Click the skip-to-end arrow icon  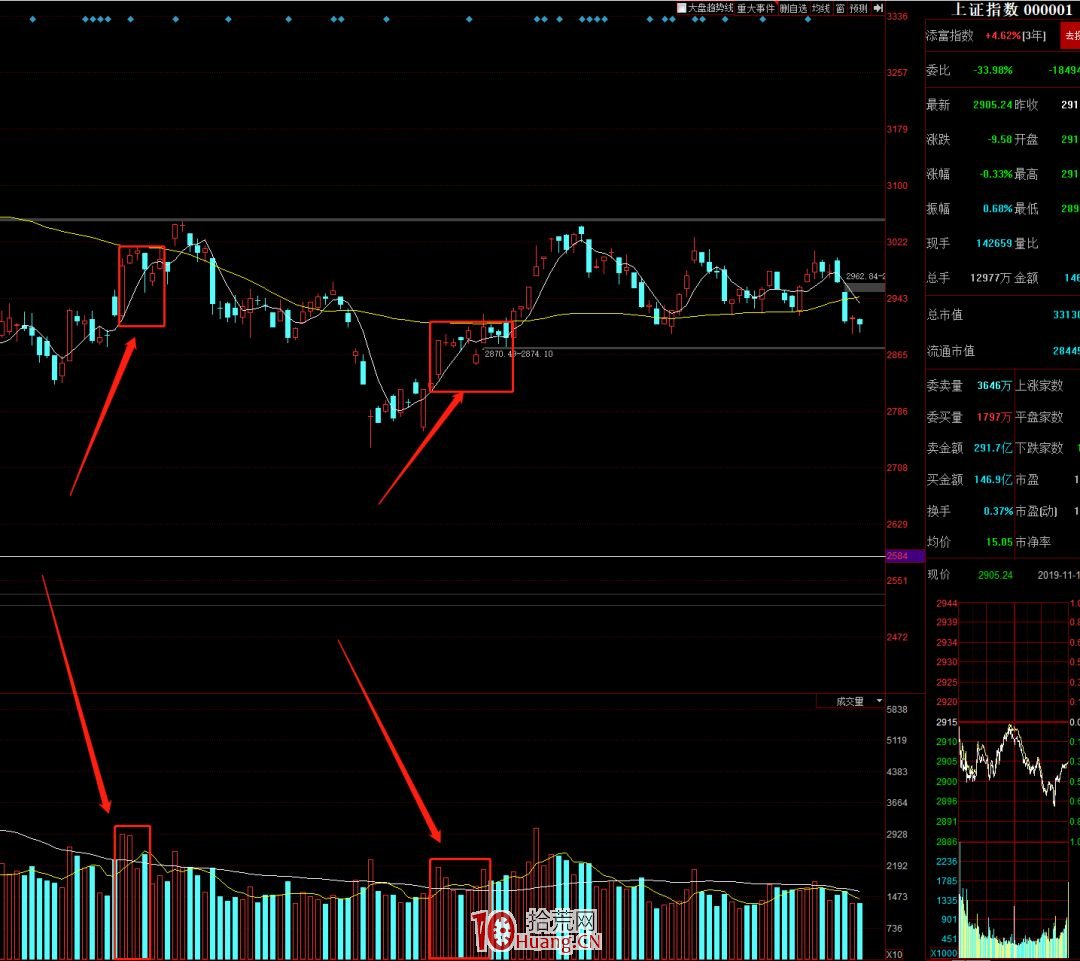878,8
